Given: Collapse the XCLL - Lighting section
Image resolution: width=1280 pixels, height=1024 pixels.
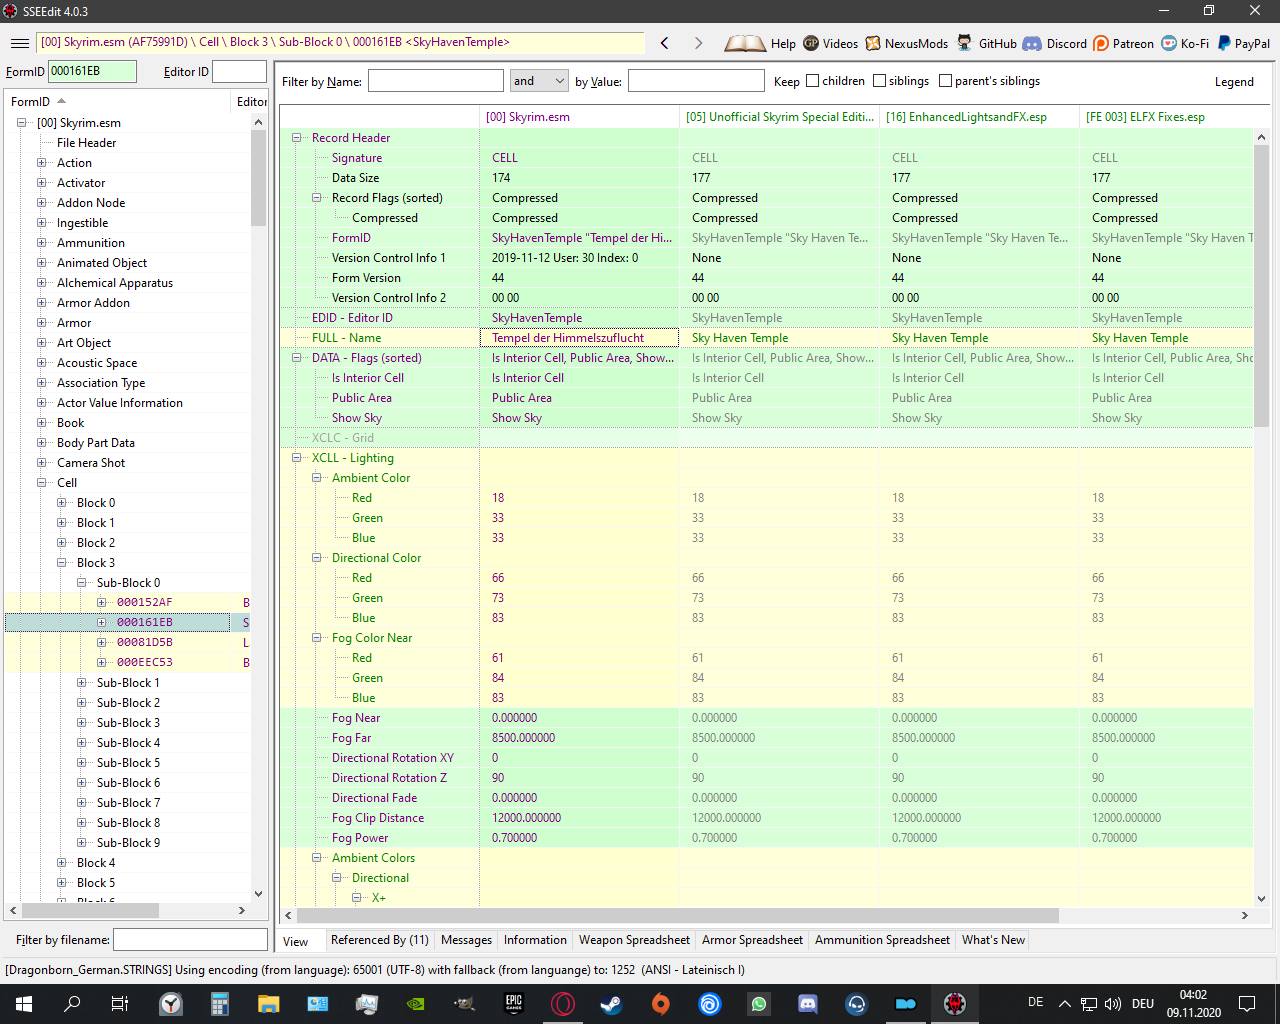Looking at the screenshot, I should [297, 458].
